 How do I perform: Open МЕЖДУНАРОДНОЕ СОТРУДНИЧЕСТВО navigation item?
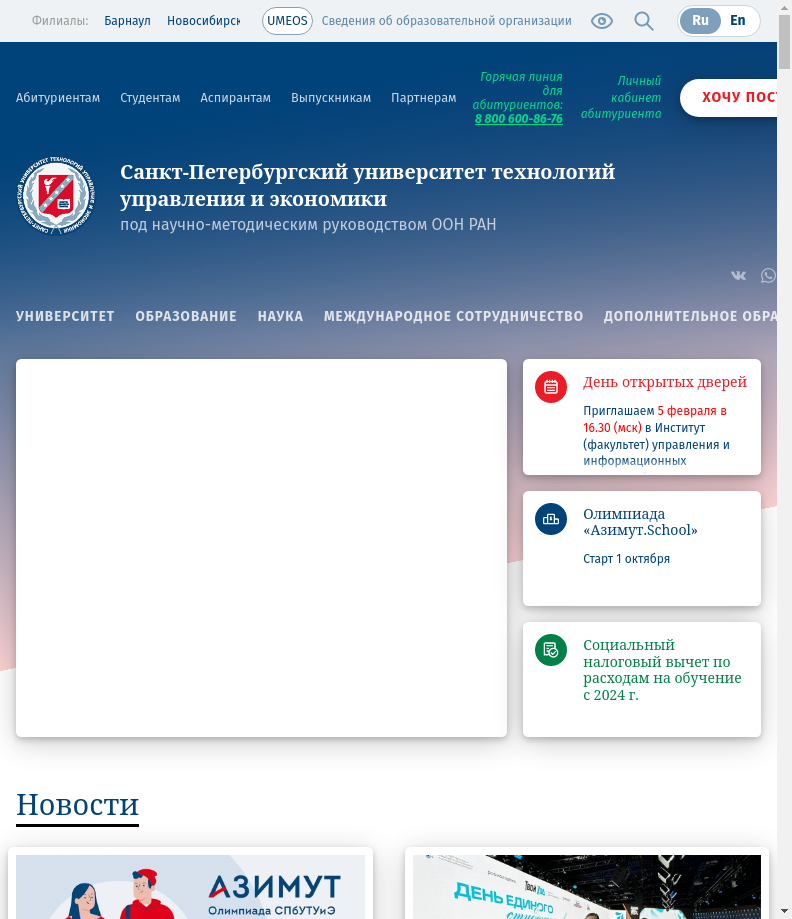[x=453, y=316]
